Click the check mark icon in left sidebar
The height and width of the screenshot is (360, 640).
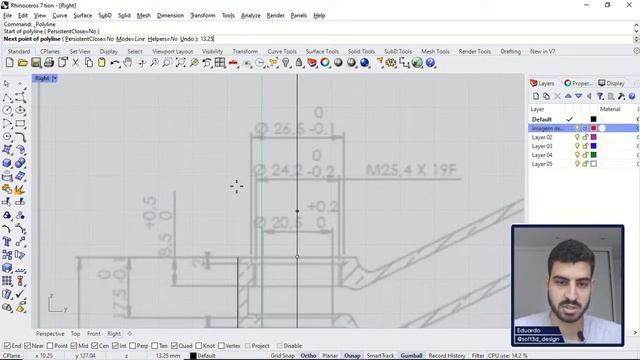20,294
